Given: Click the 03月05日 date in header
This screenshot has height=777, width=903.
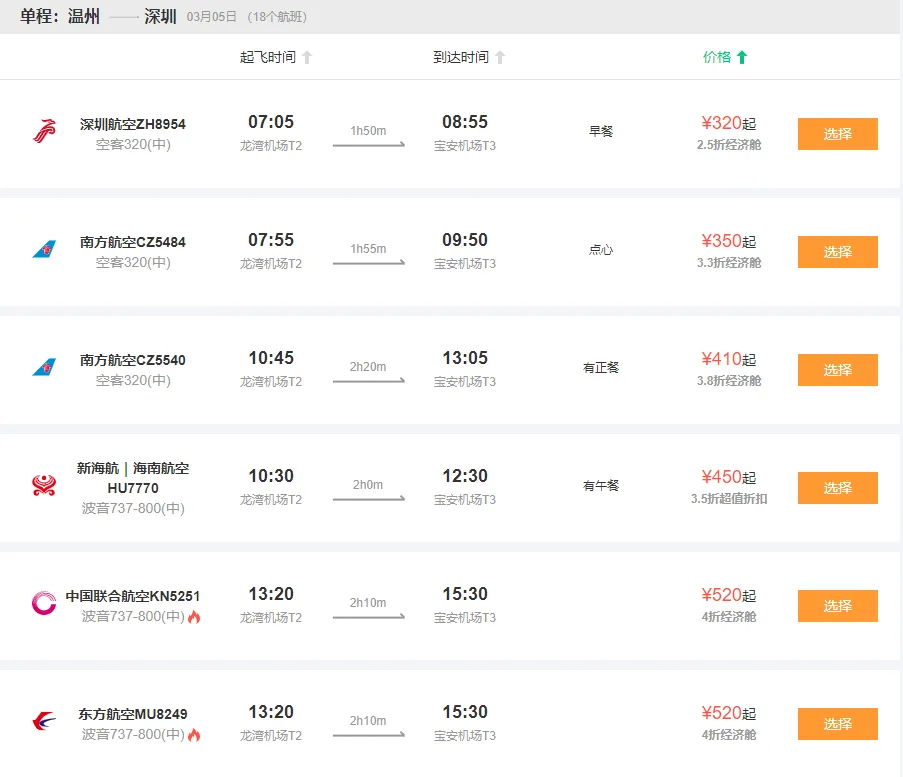Looking at the screenshot, I should [211, 17].
